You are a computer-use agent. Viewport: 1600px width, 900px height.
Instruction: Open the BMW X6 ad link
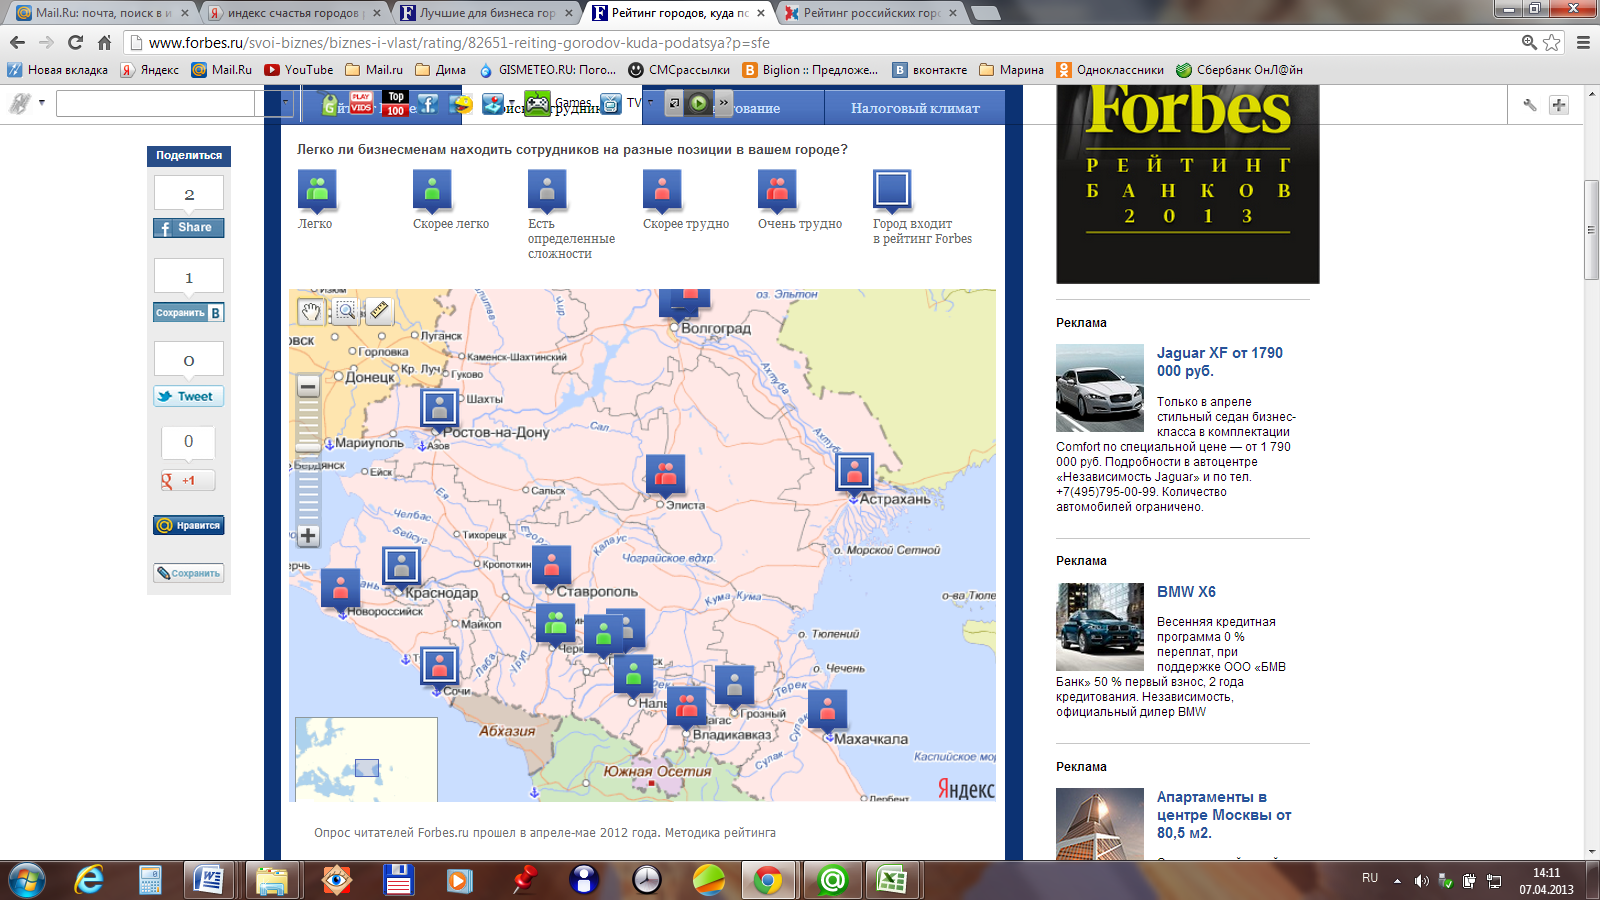pos(1186,592)
